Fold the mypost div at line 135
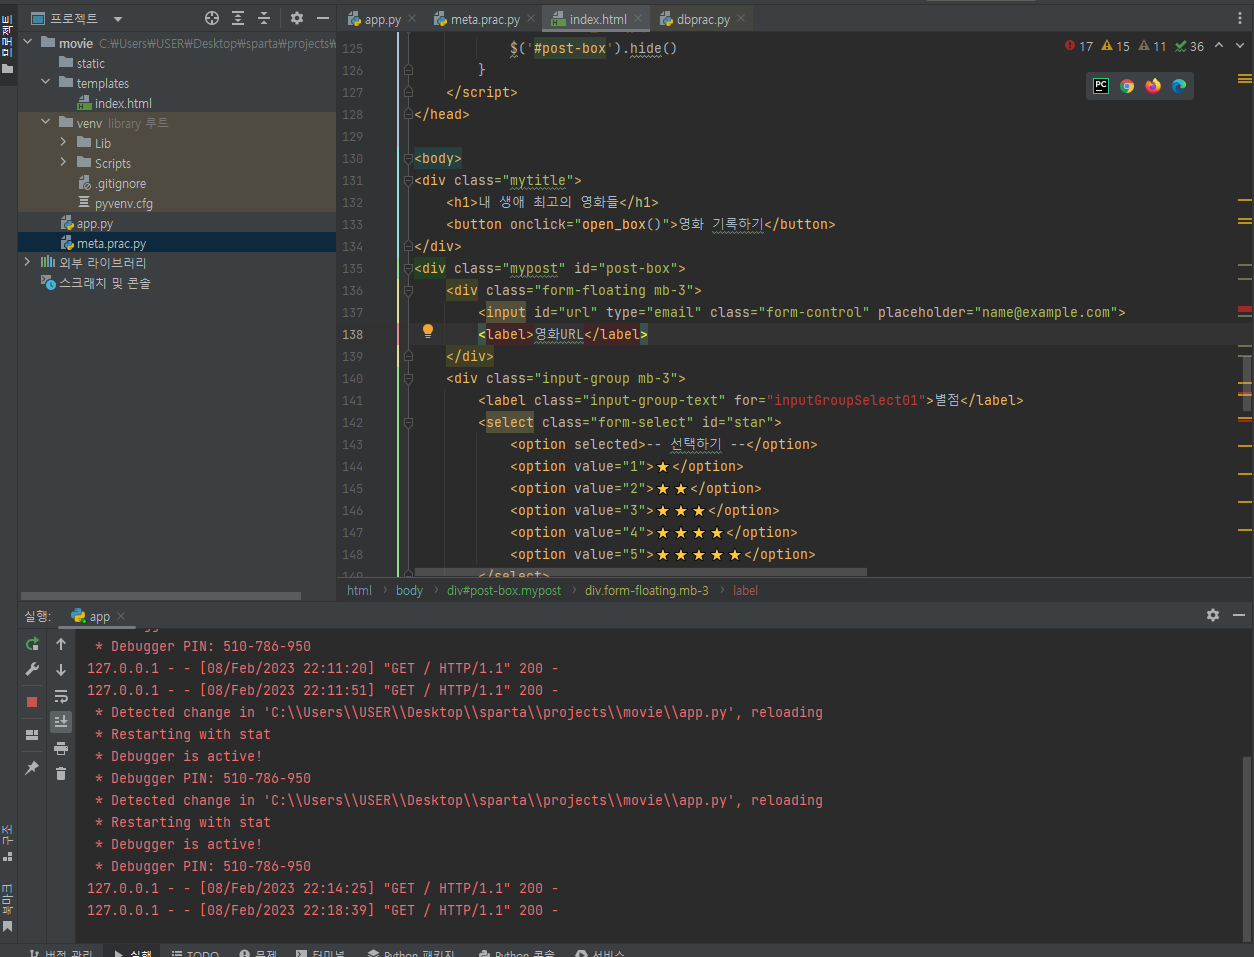The image size is (1254, 957). click(407, 268)
